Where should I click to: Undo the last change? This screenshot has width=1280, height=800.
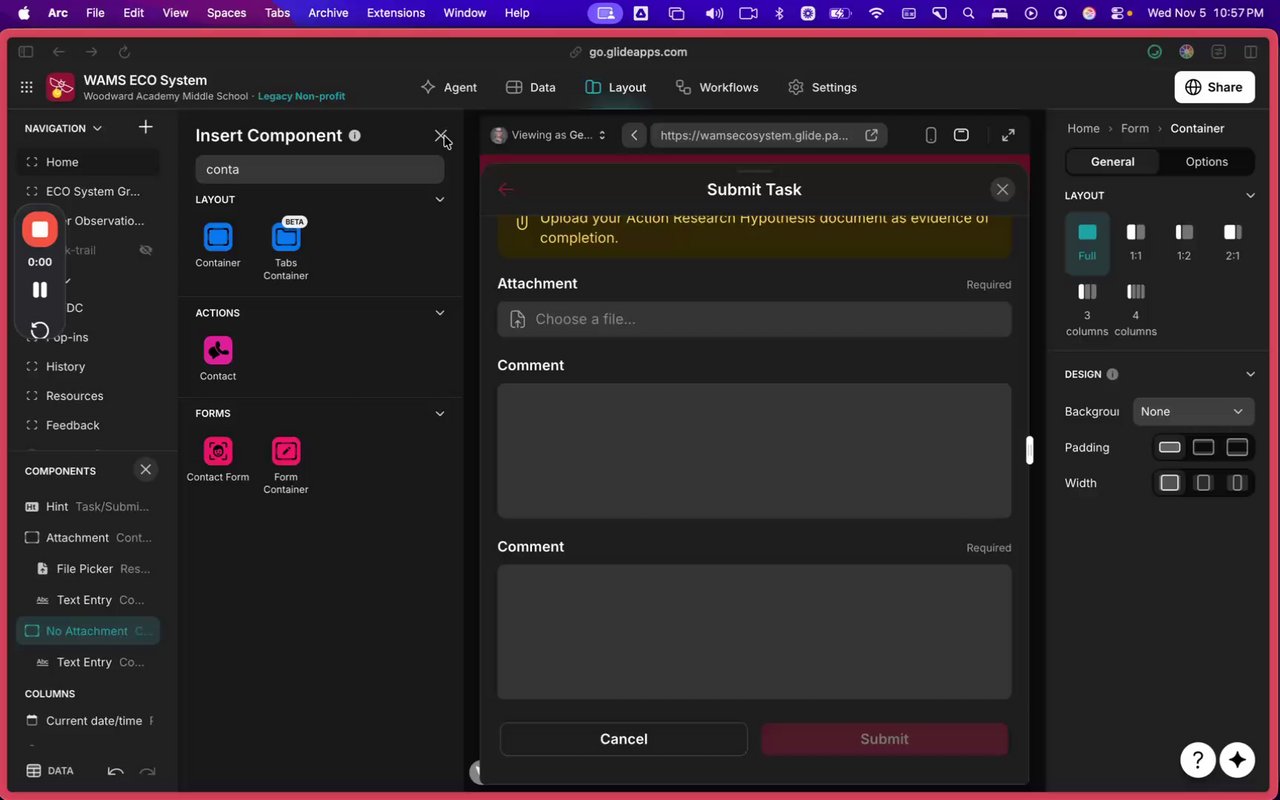[x=116, y=771]
